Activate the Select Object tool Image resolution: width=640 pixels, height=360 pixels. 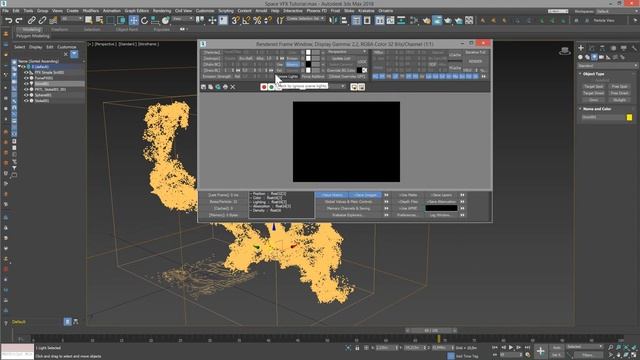88,20
